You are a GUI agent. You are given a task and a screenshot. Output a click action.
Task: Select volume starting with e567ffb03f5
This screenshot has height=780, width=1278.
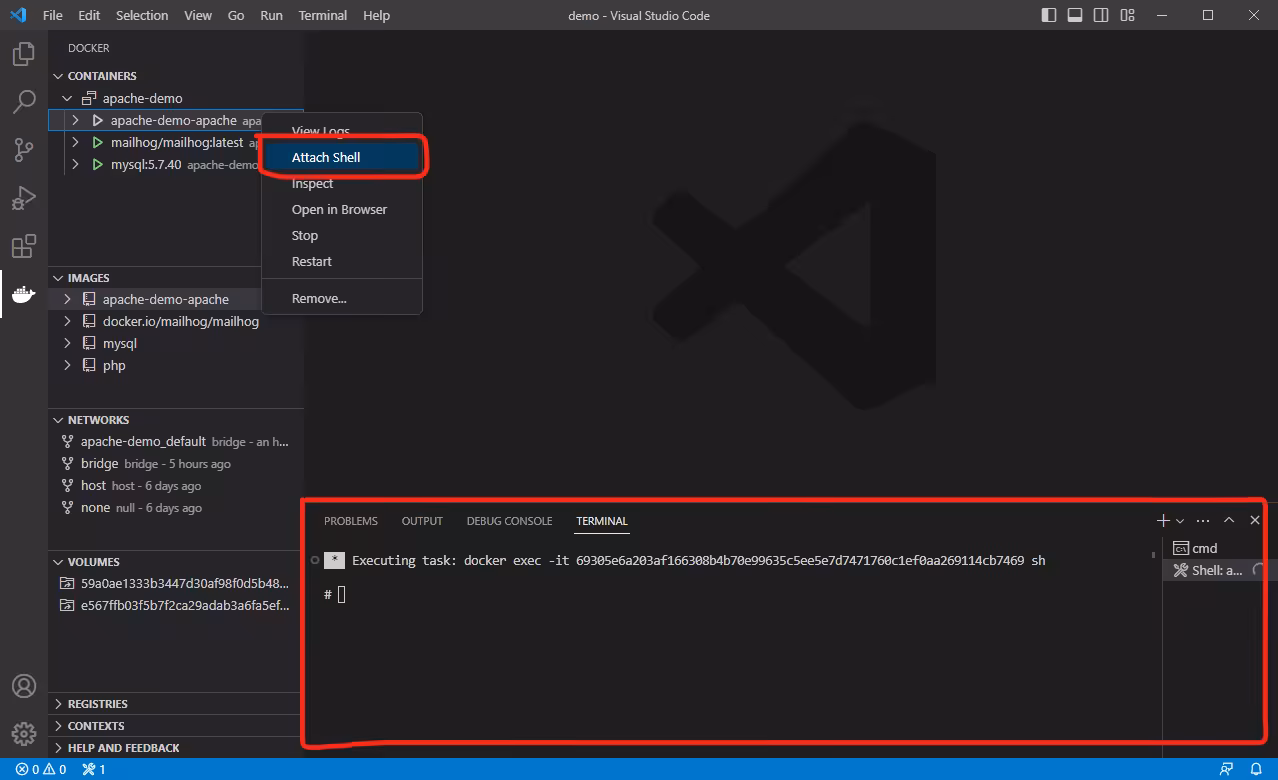[176, 605]
